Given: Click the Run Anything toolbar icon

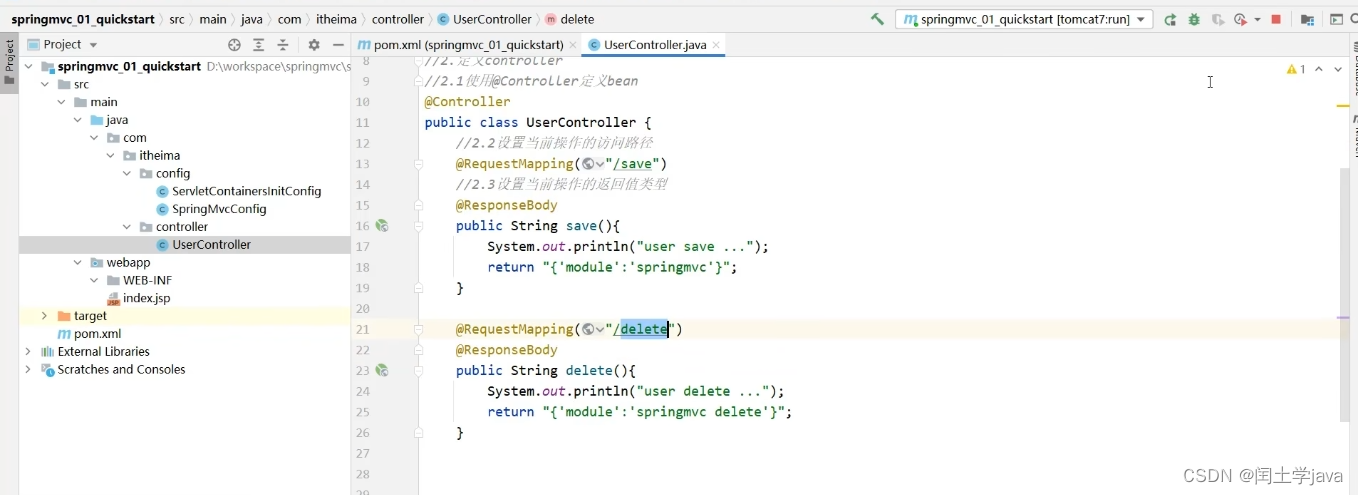Looking at the screenshot, I should (x=1336, y=19).
